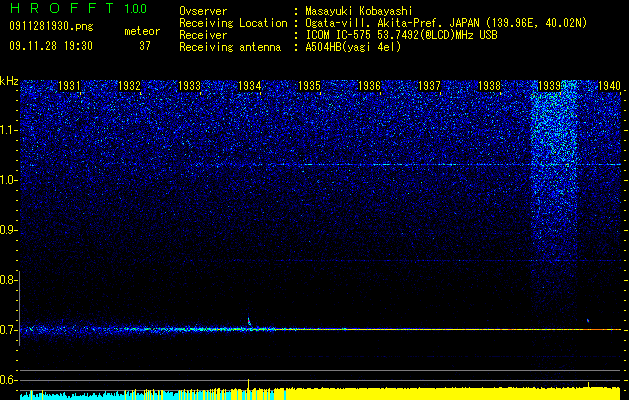Click the 0.9 kHz axis label
Image resolution: width=629 pixels, height=400 pixels.
tap(8, 230)
